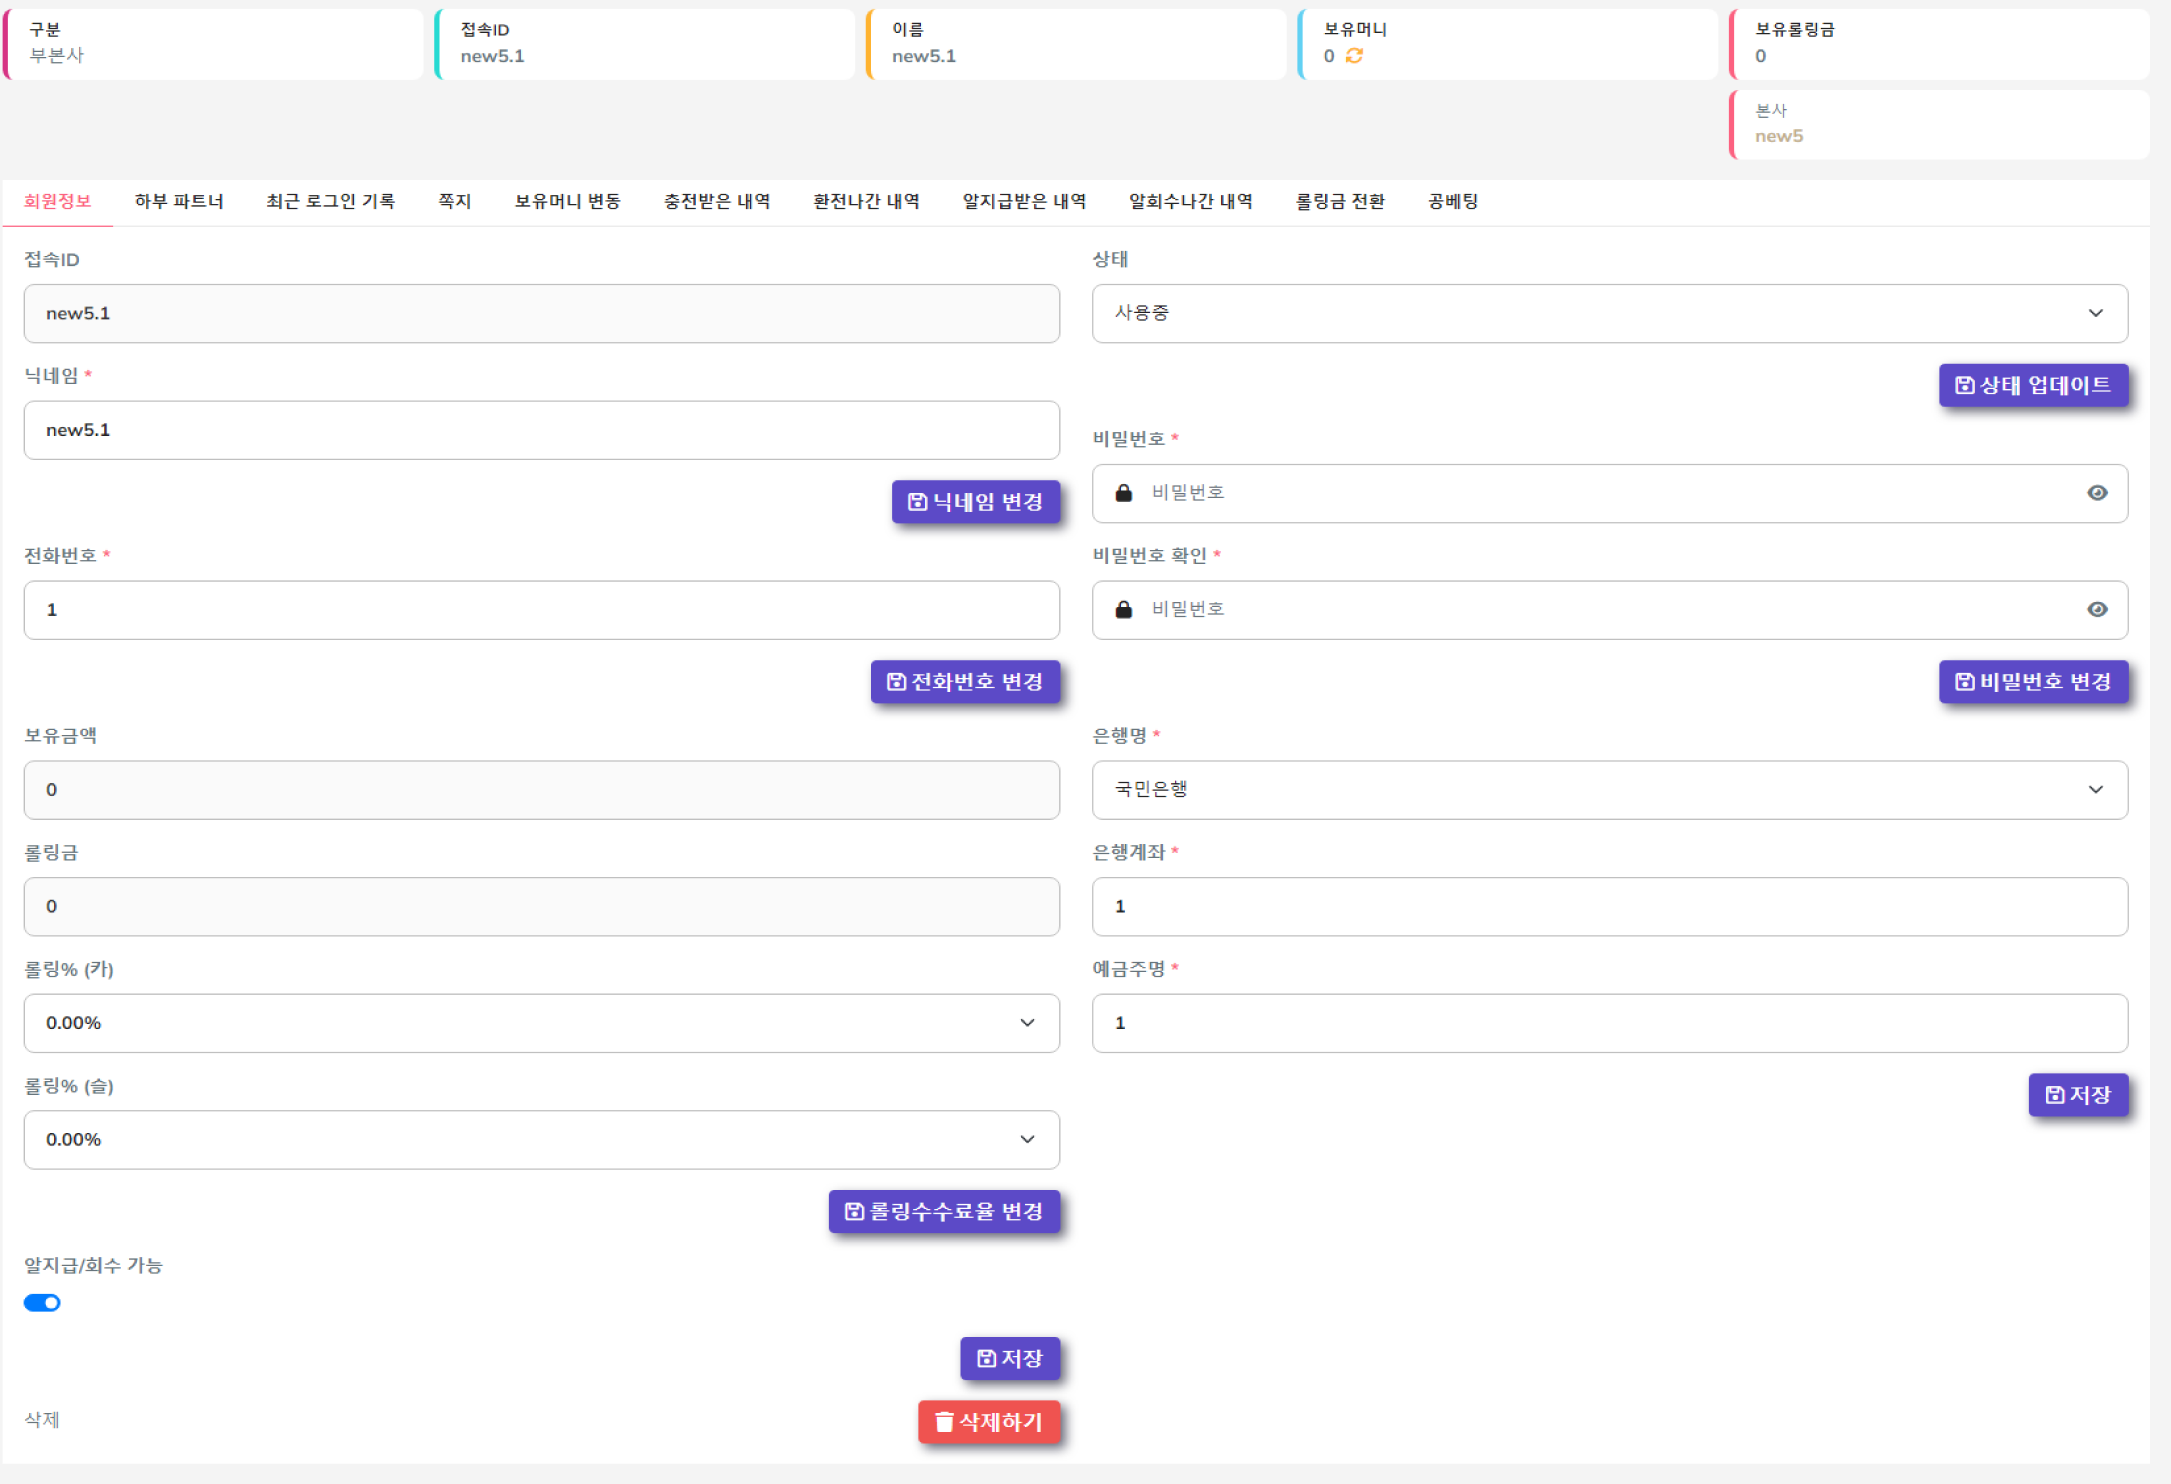Click save icon on 롤링수수료율 변경 button

(853, 1212)
